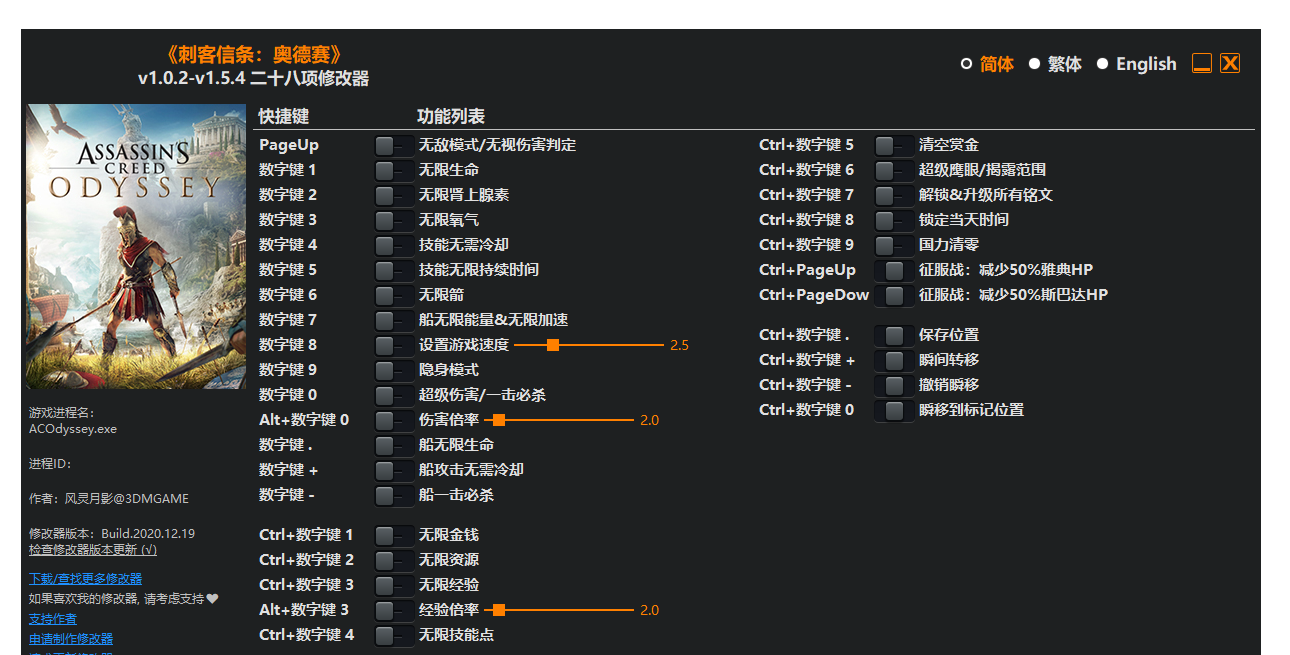1290x655 pixels.
Task: Toggle 船无限生命 switch
Action: pos(394,445)
